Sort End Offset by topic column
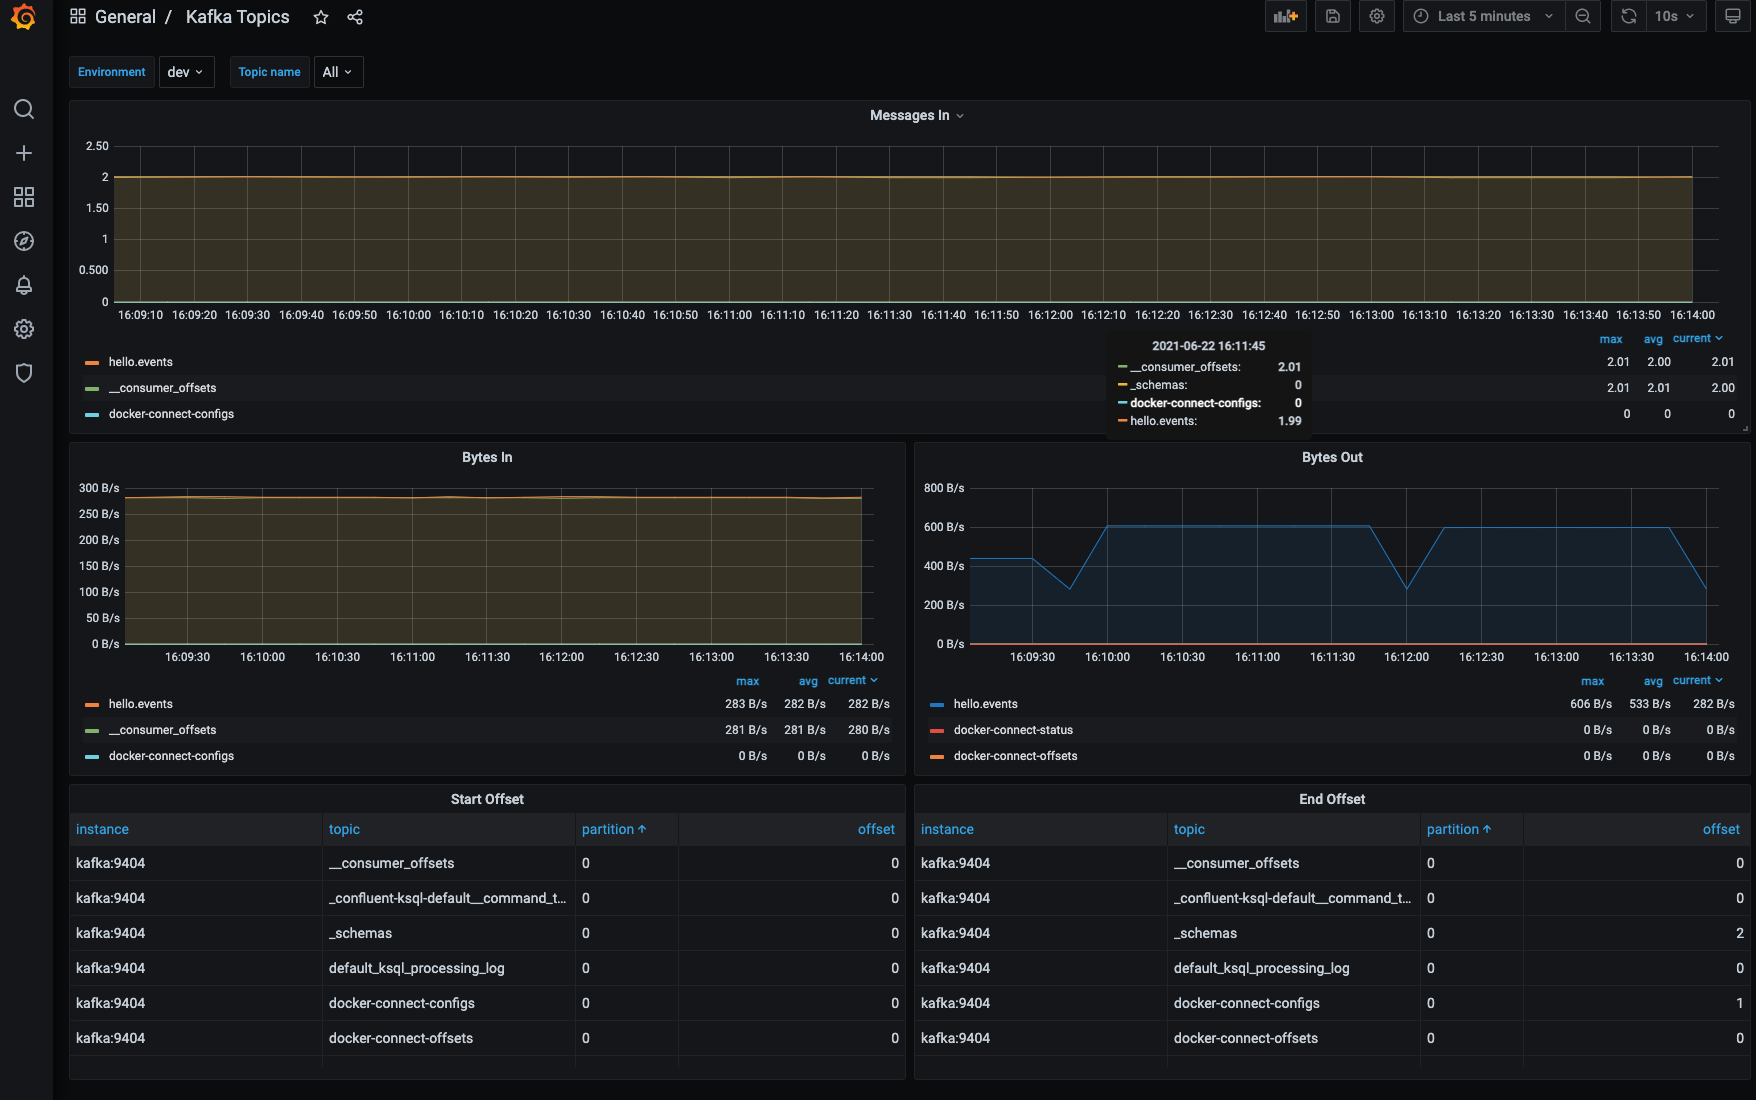 pos(1189,829)
